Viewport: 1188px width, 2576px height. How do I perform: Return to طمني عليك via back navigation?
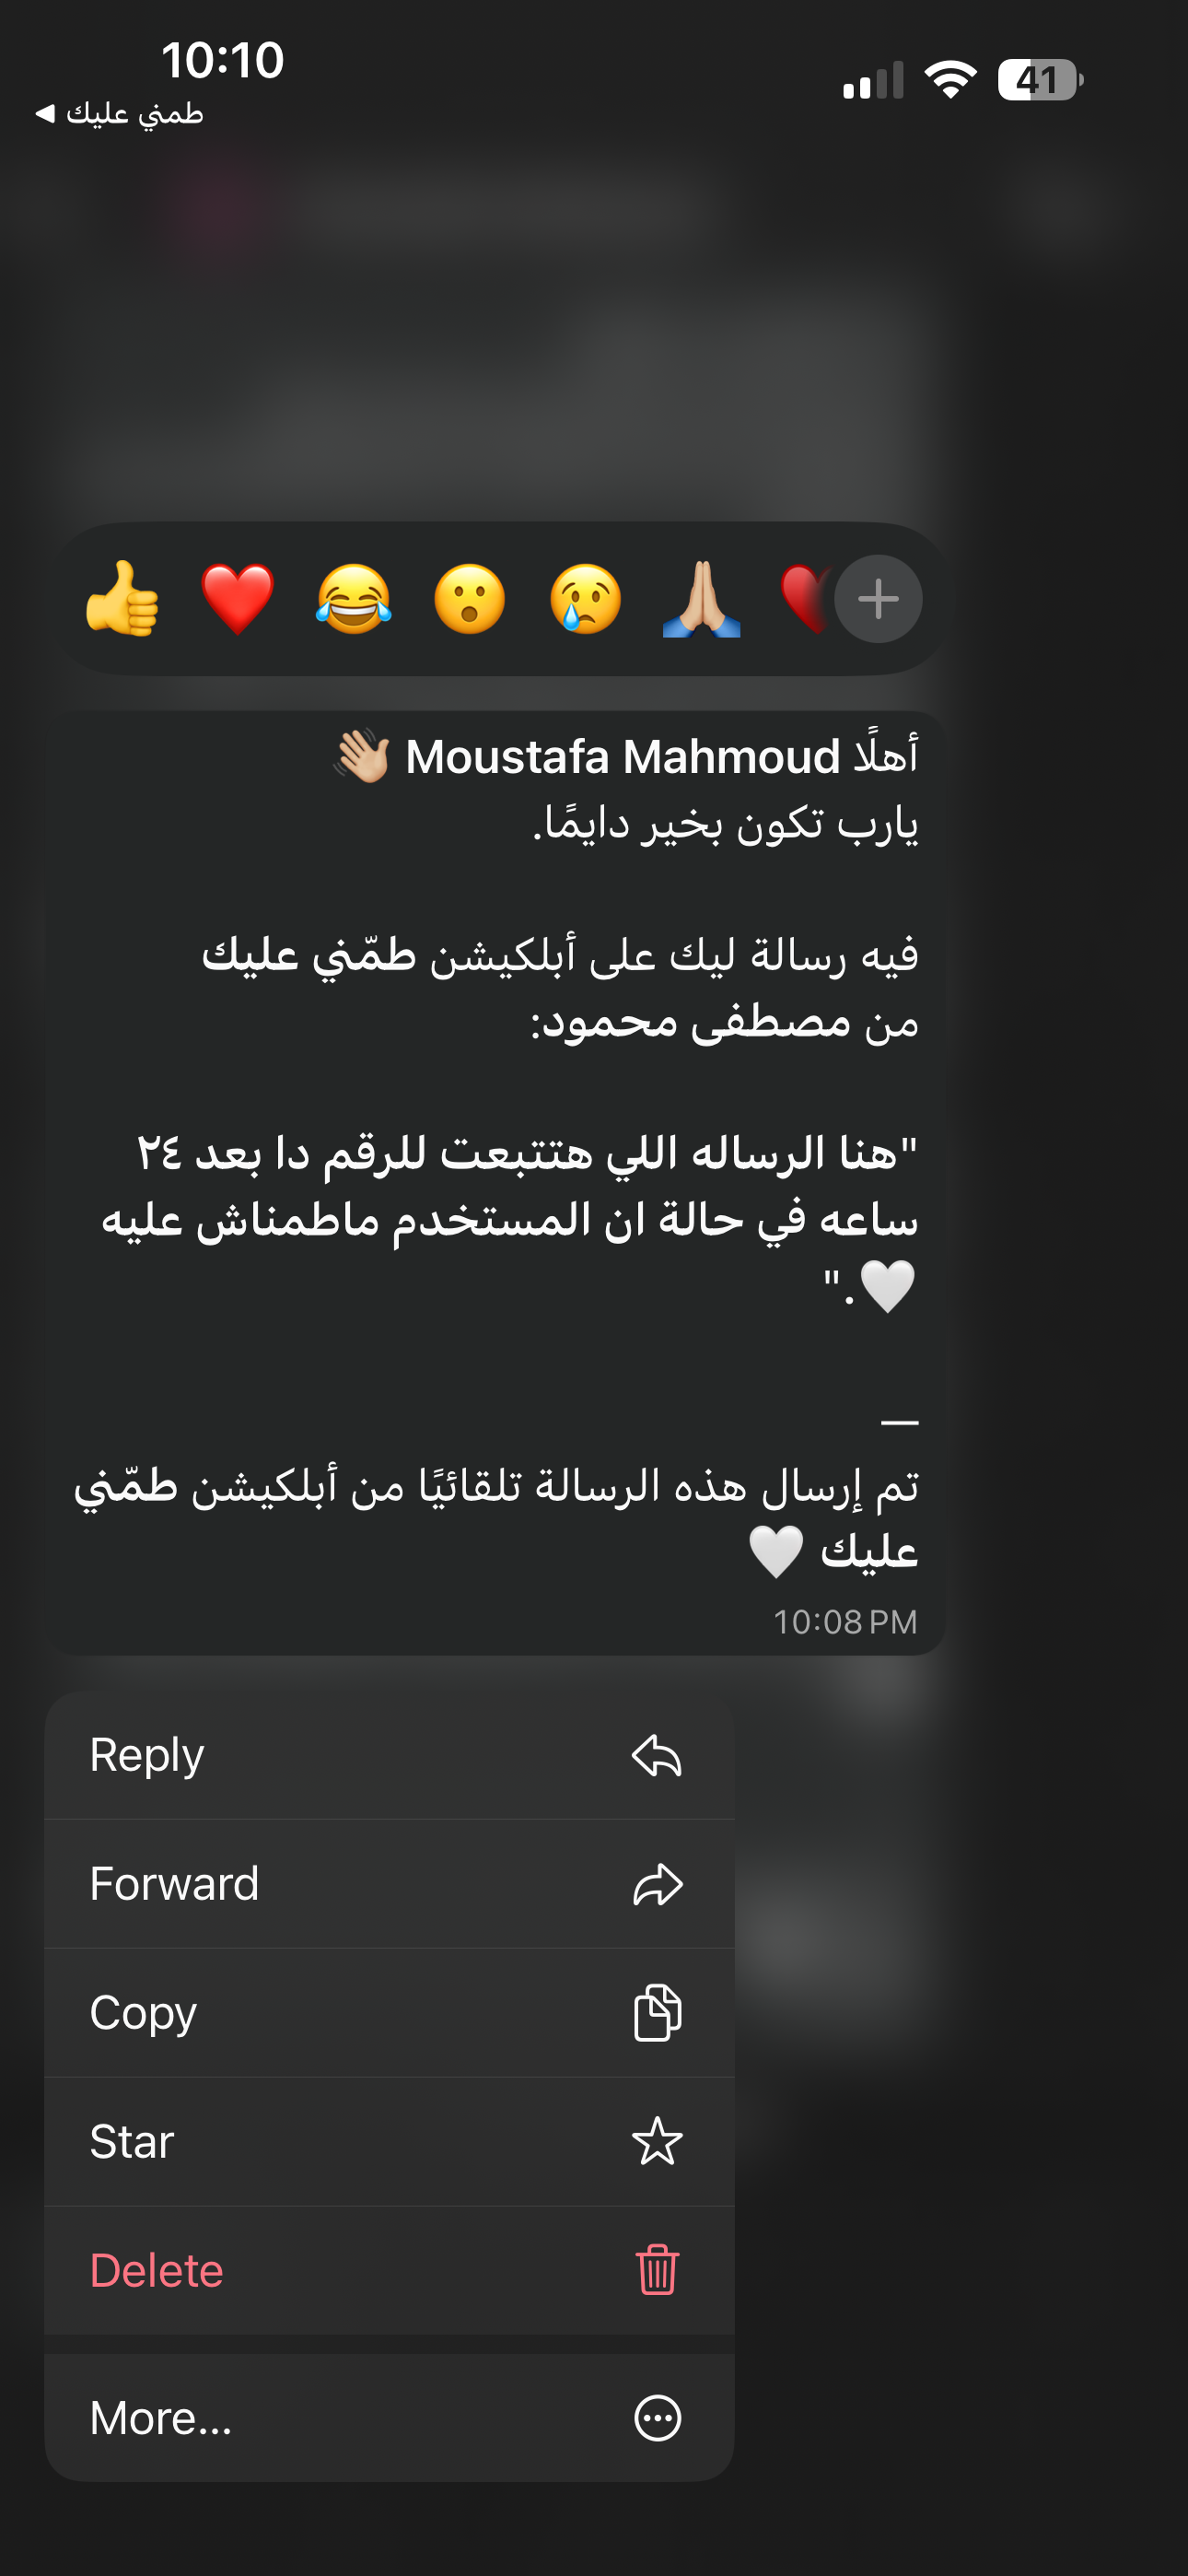coord(120,113)
